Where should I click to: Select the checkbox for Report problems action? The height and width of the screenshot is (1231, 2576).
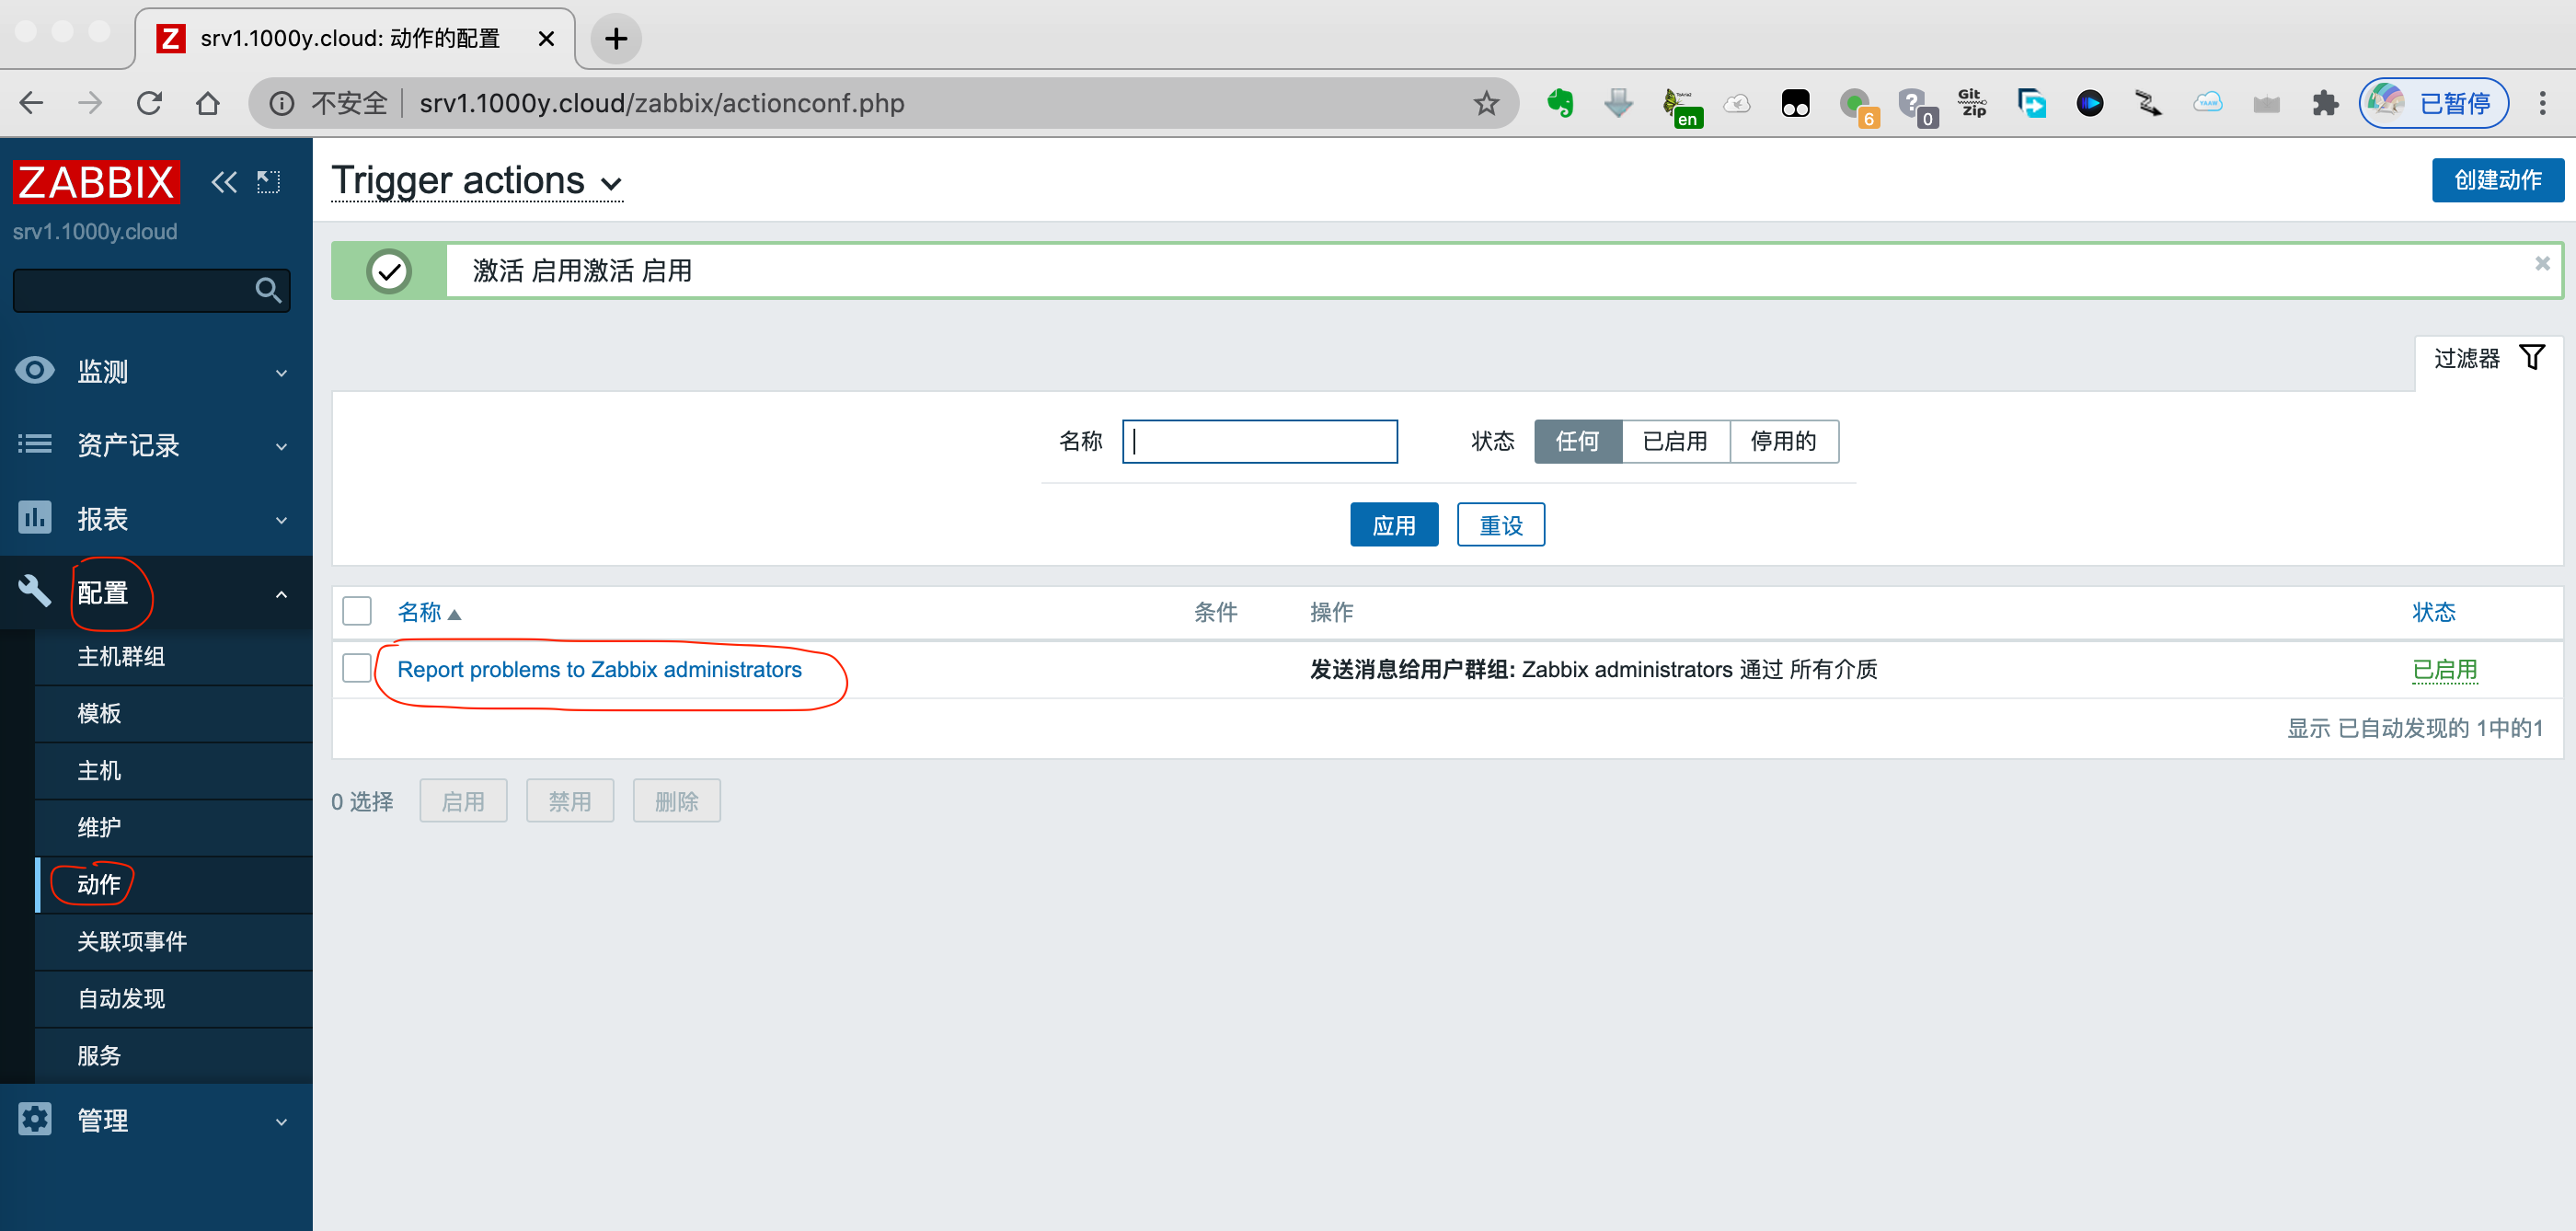[x=356, y=669]
